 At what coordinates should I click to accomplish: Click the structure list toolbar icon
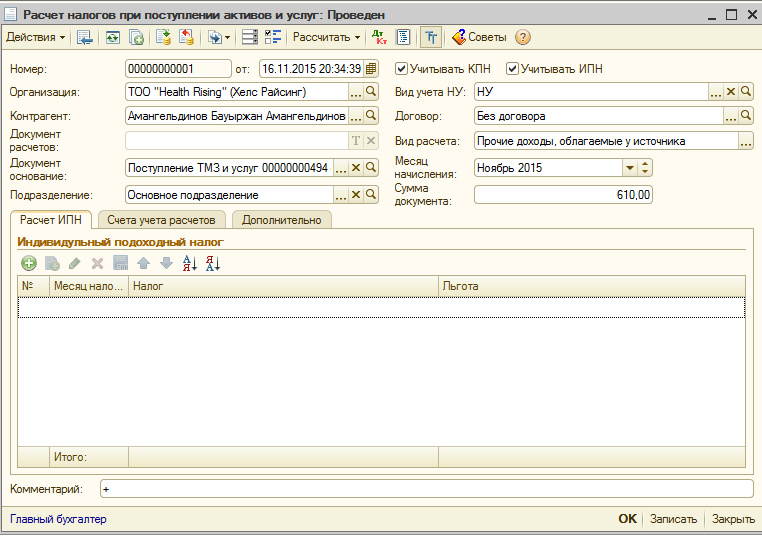click(x=250, y=37)
